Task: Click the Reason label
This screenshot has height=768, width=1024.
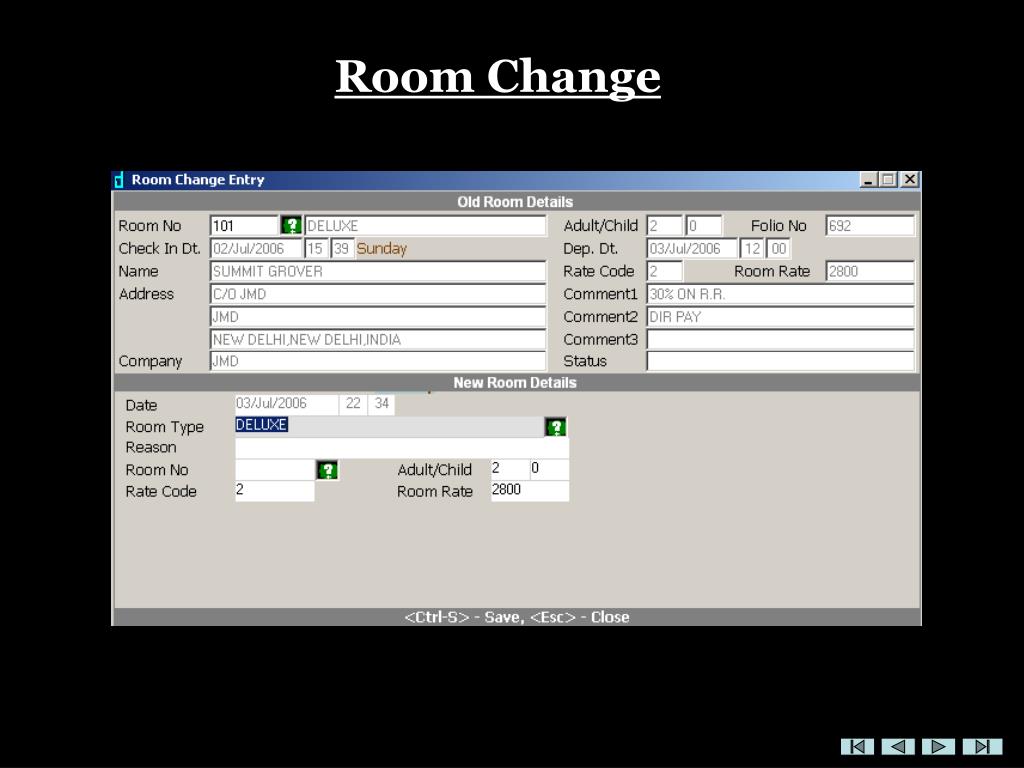Action: pyautogui.click(x=151, y=447)
